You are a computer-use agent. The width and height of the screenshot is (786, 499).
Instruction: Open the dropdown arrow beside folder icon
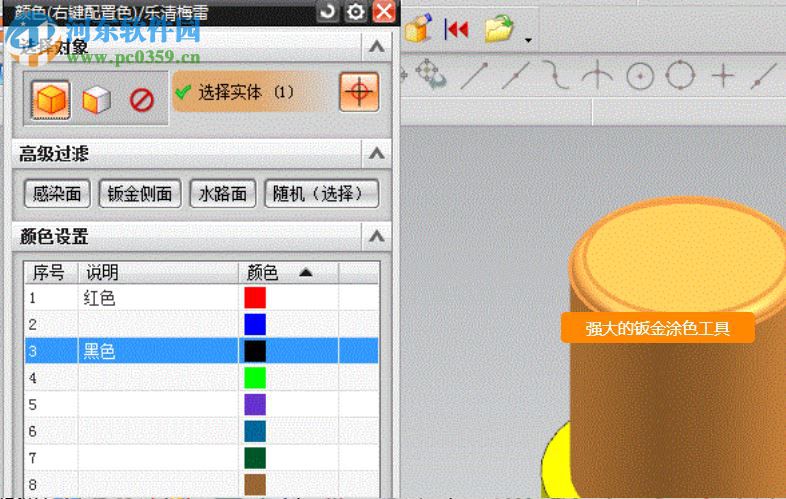pyautogui.click(x=528, y=40)
